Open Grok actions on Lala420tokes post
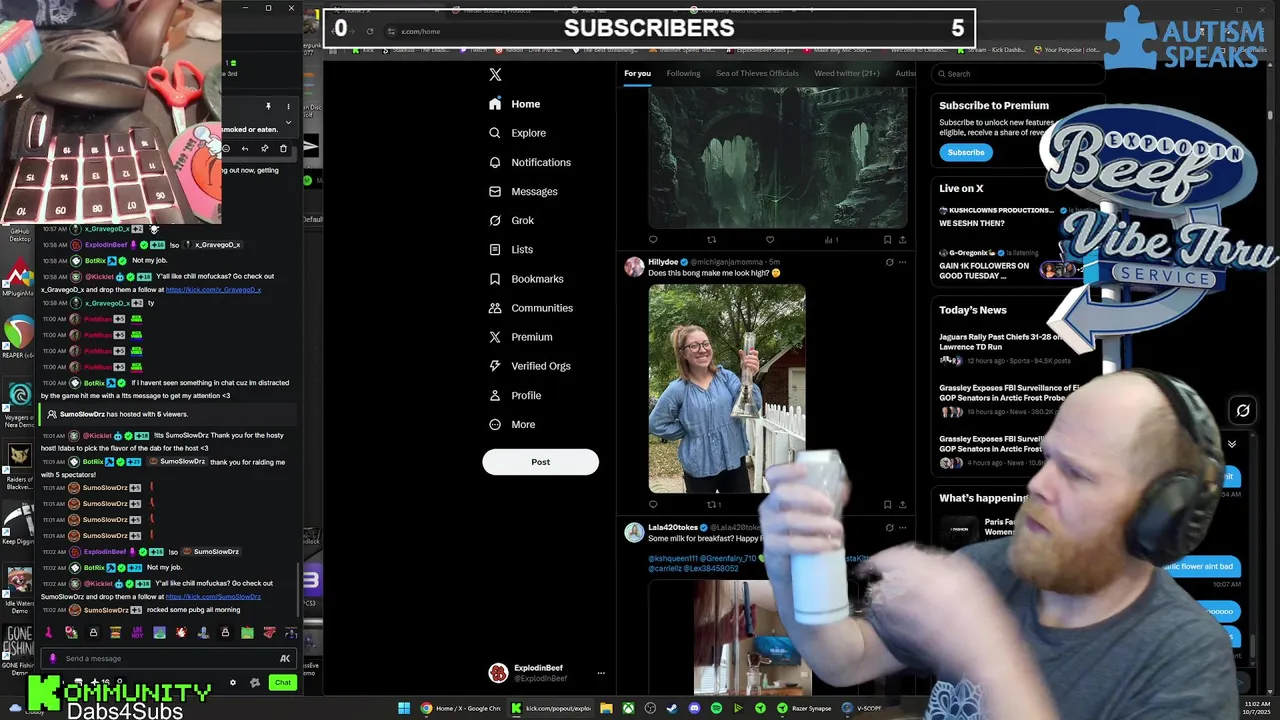Screen dimensions: 1280x720 point(889,527)
